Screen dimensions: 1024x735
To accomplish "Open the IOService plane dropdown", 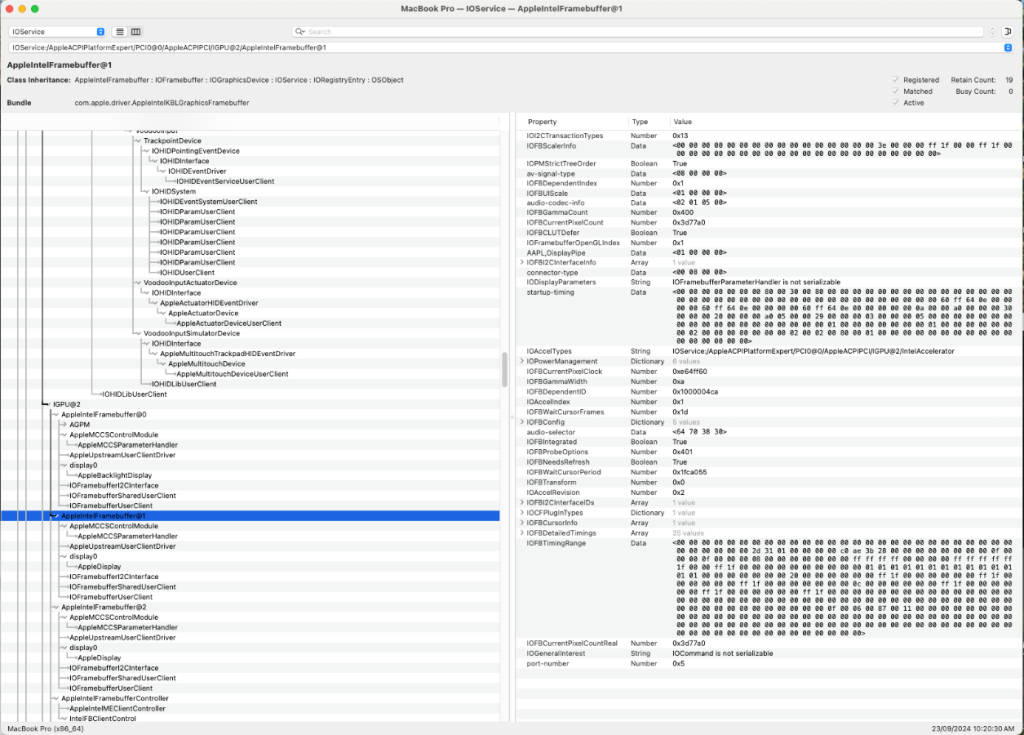I will click(56, 32).
